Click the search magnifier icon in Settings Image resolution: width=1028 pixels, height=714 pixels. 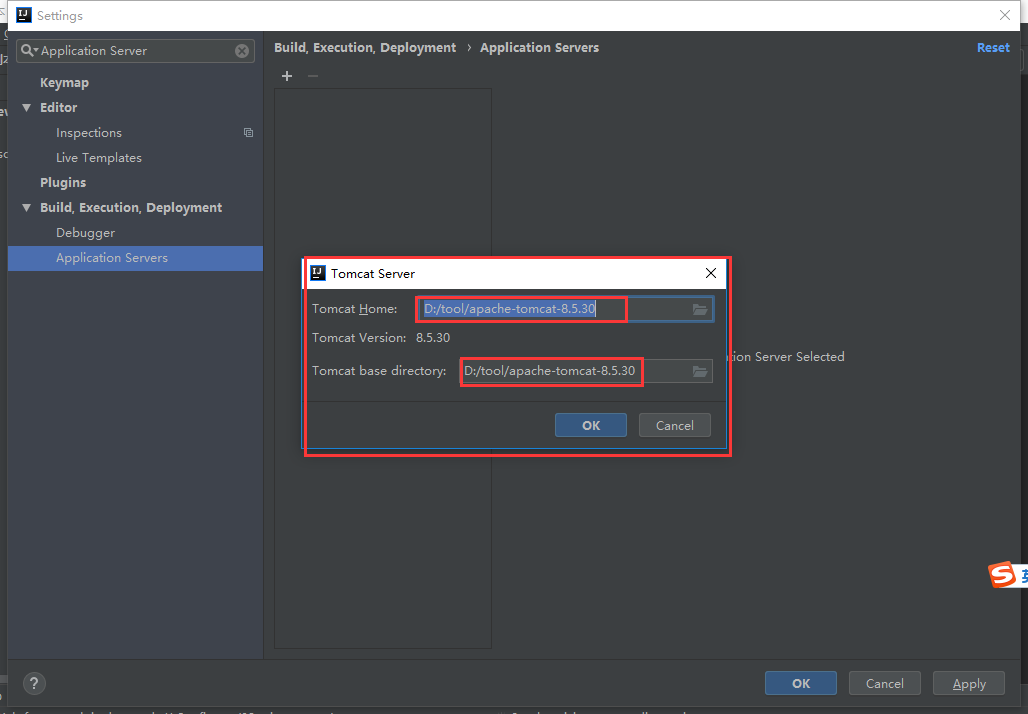click(28, 50)
